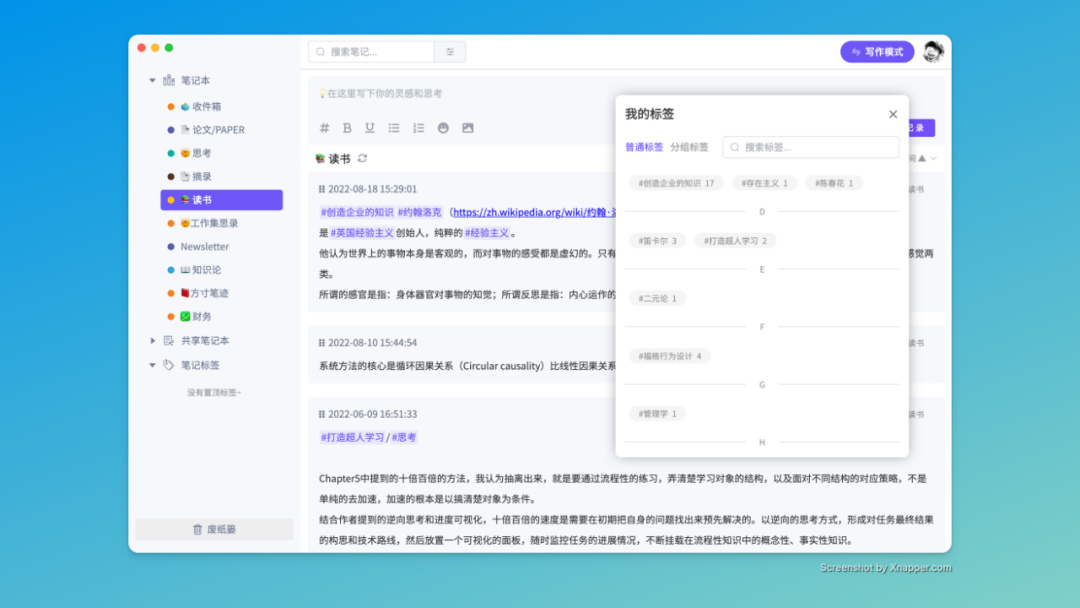Select tag #打造超人学习 2 in dialog
The image size is (1080, 608).
click(735, 241)
